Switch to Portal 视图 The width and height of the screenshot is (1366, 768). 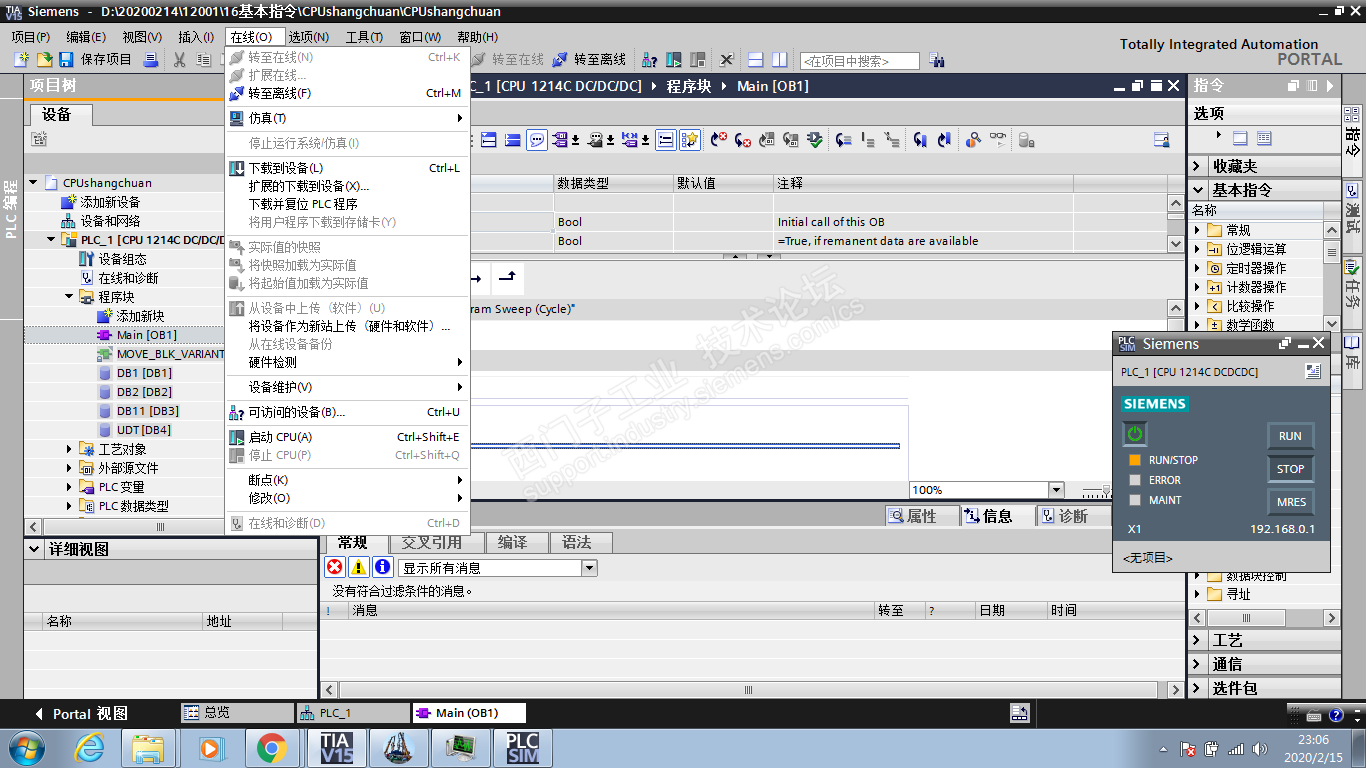coord(82,714)
